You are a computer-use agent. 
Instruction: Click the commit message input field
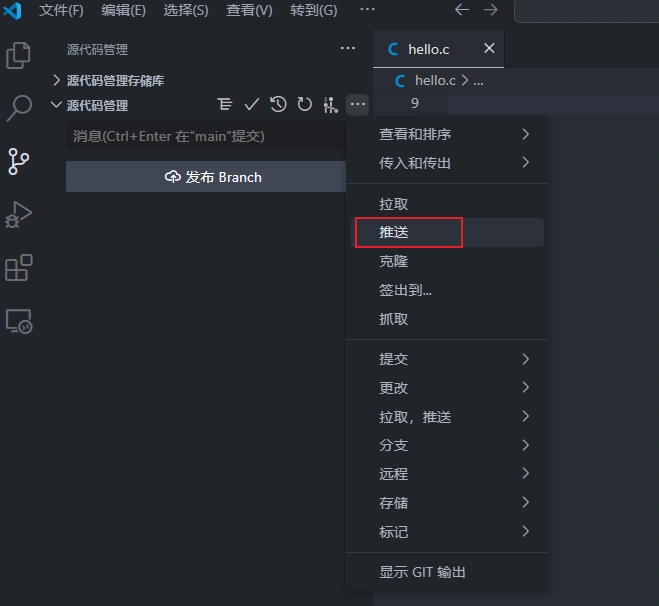[206, 136]
